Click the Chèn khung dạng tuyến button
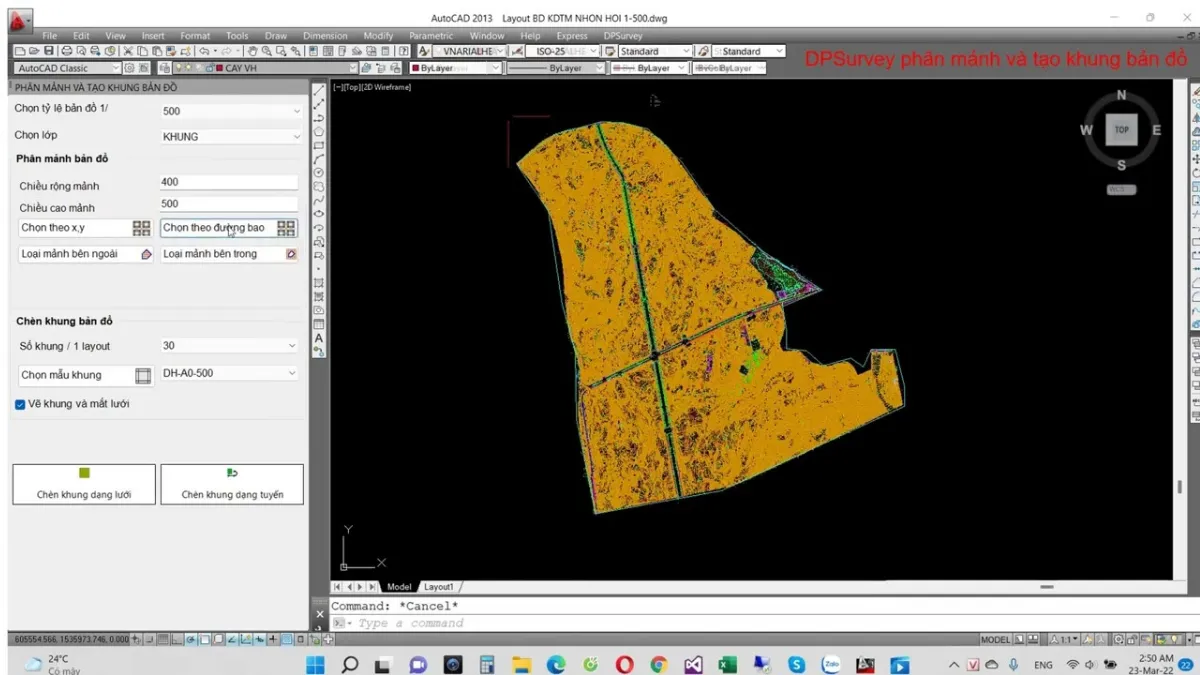1200x675 pixels. pos(232,484)
